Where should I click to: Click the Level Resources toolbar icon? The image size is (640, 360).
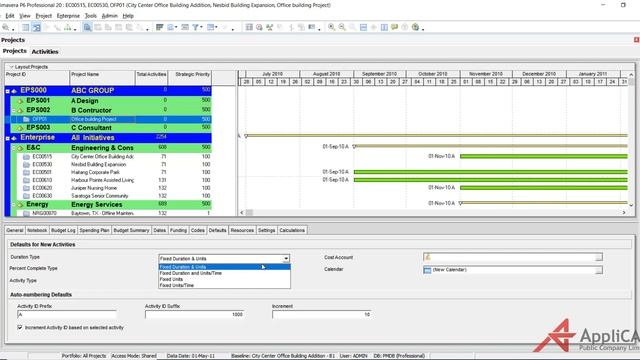(269, 27)
